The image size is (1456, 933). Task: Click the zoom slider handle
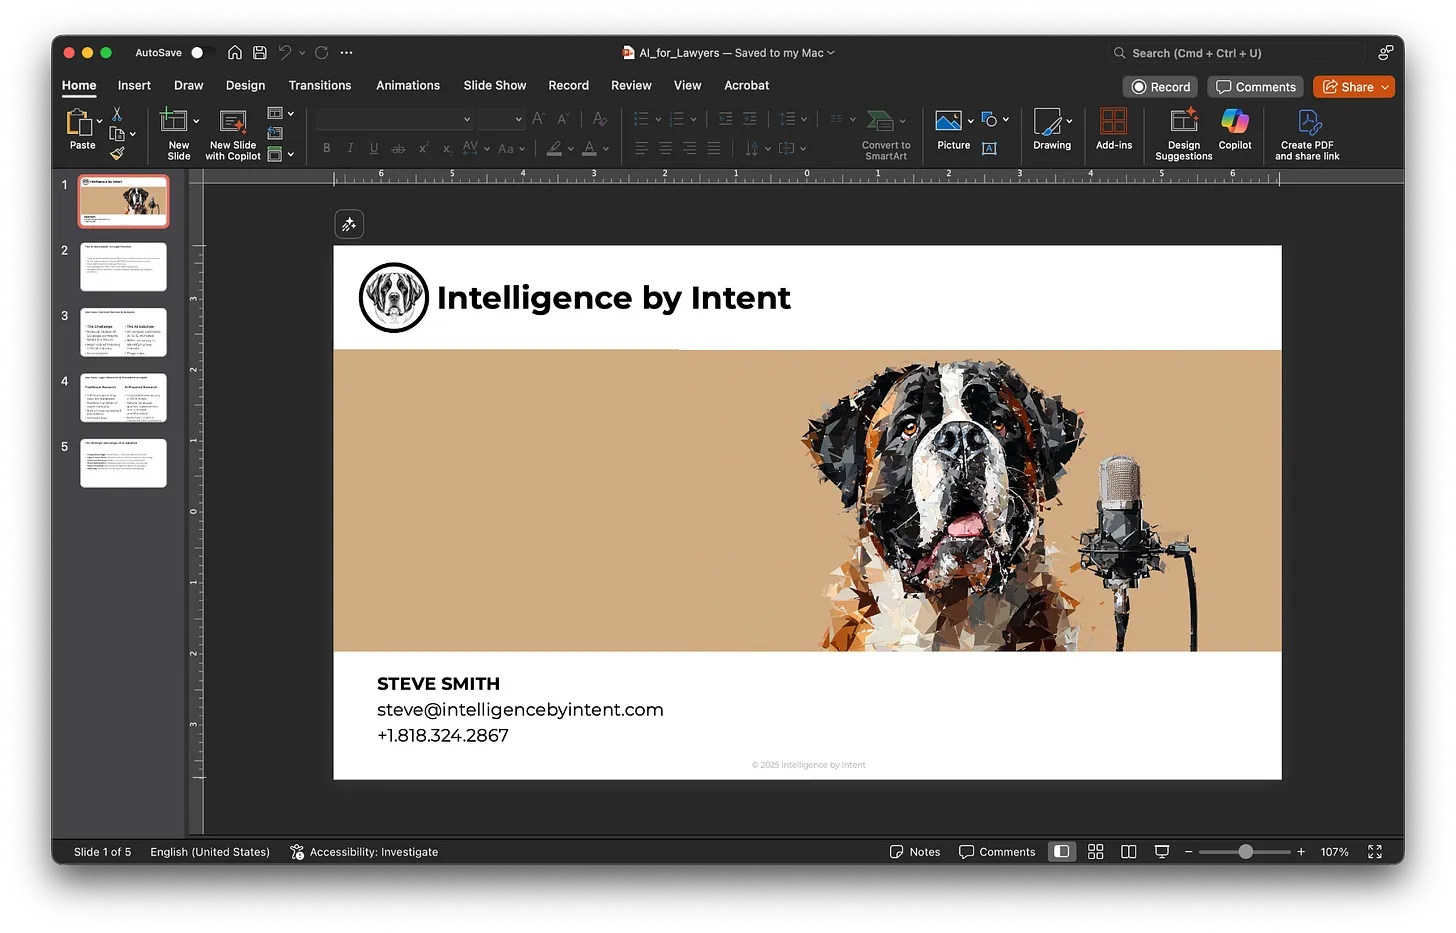1245,852
